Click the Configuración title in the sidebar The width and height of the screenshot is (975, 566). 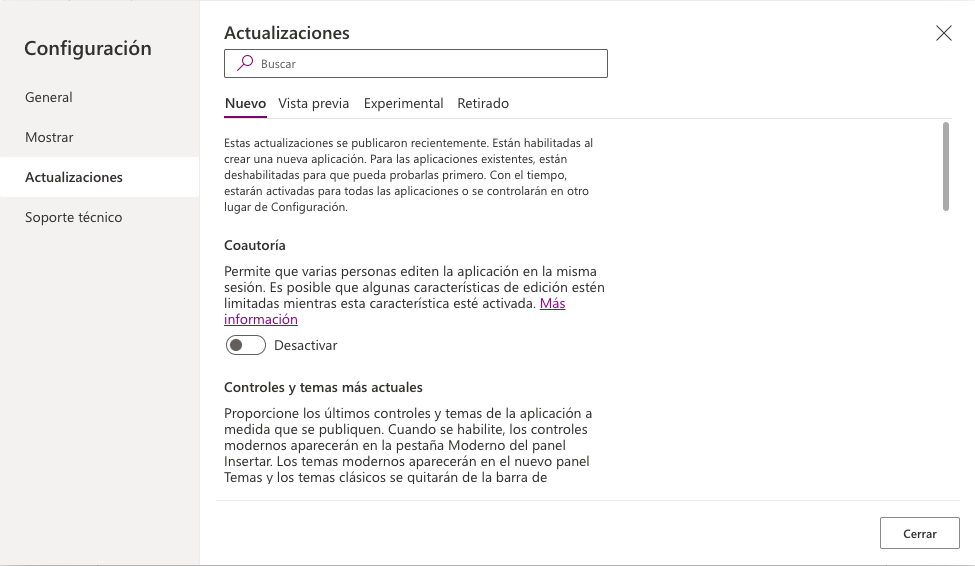pos(88,48)
